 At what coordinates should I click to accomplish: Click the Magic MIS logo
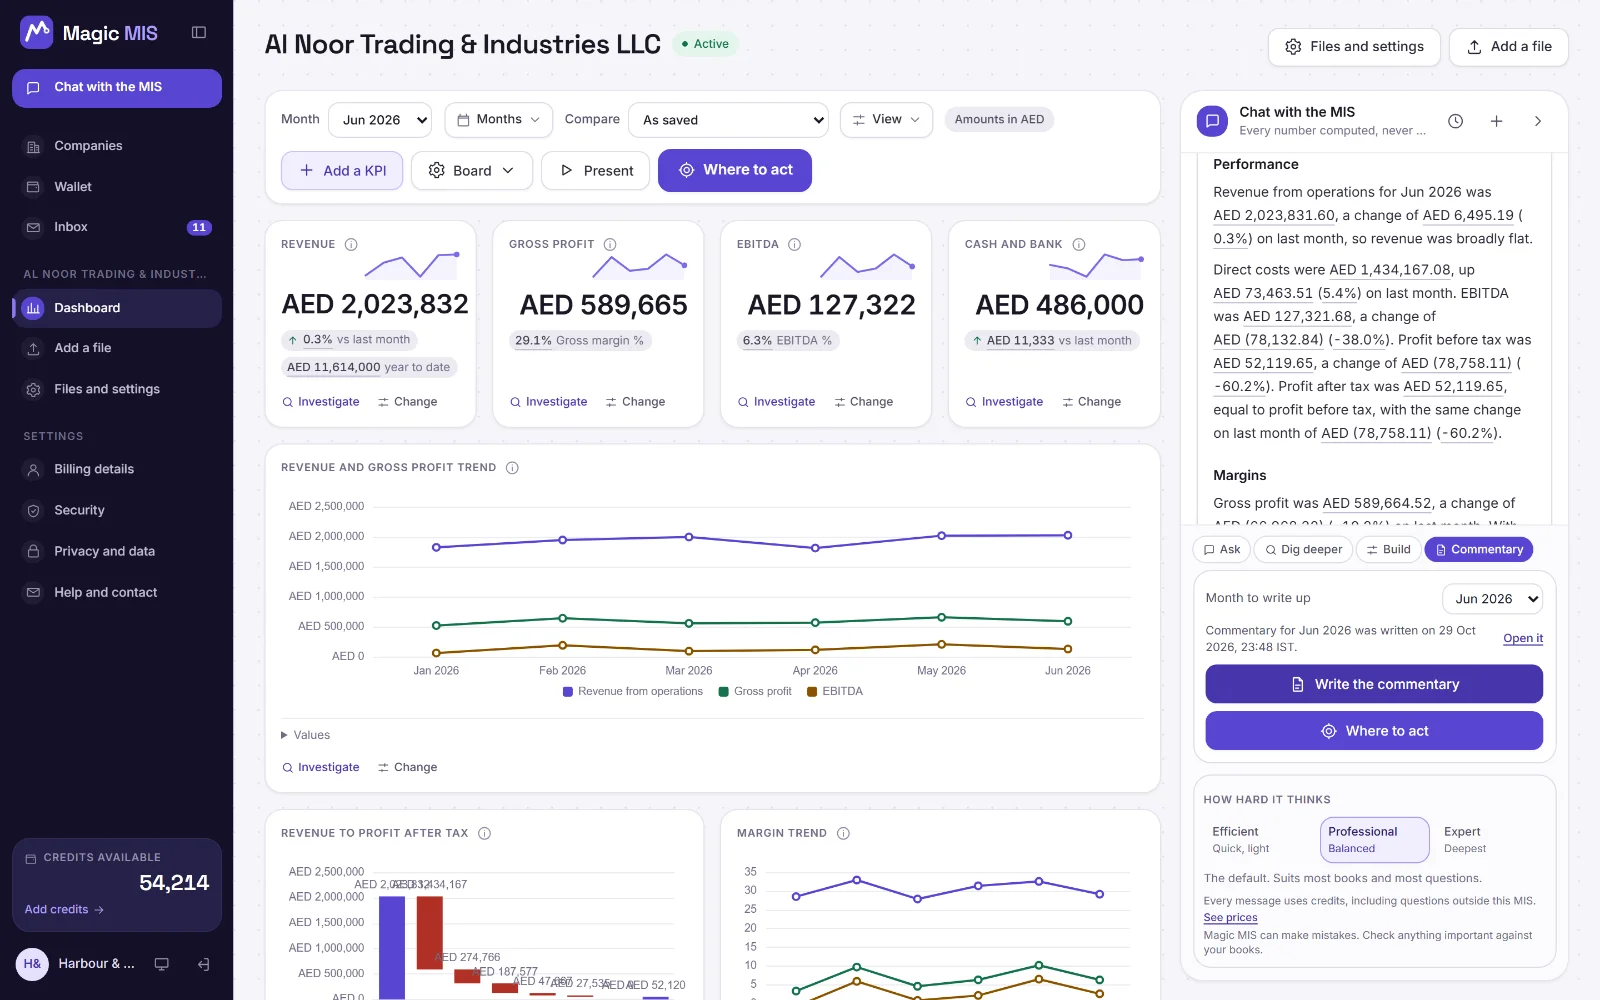point(89,33)
